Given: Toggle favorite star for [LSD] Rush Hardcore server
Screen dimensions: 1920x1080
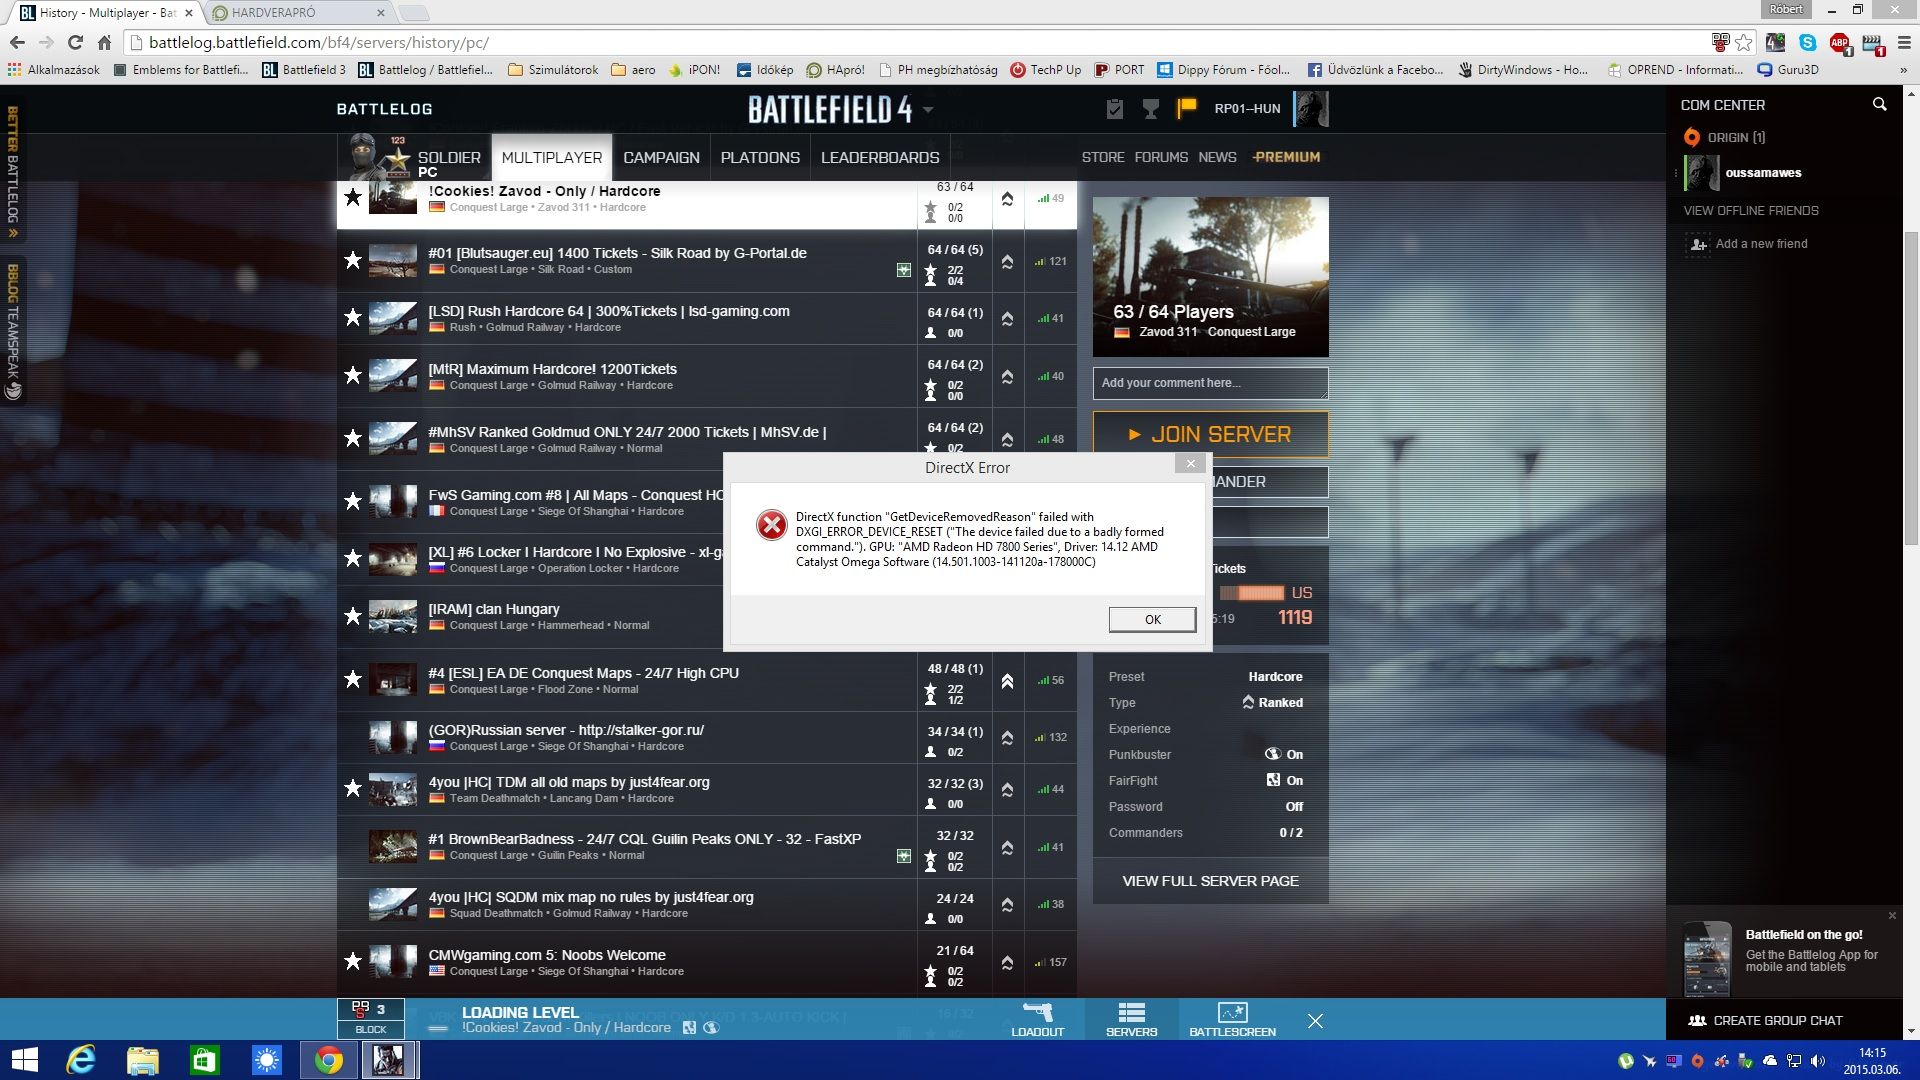Looking at the screenshot, I should [352, 317].
